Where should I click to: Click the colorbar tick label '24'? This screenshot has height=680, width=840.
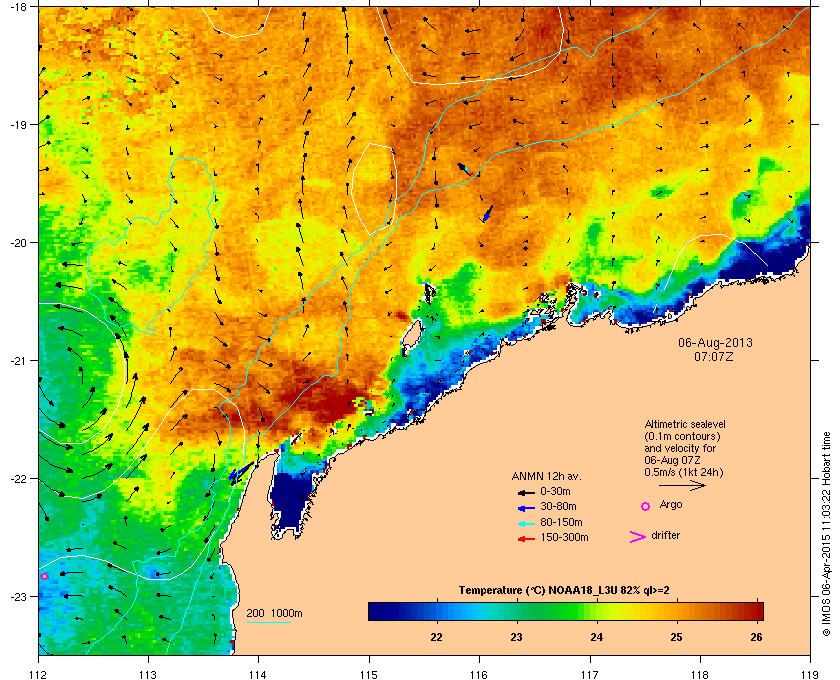pyautogui.click(x=597, y=637)
